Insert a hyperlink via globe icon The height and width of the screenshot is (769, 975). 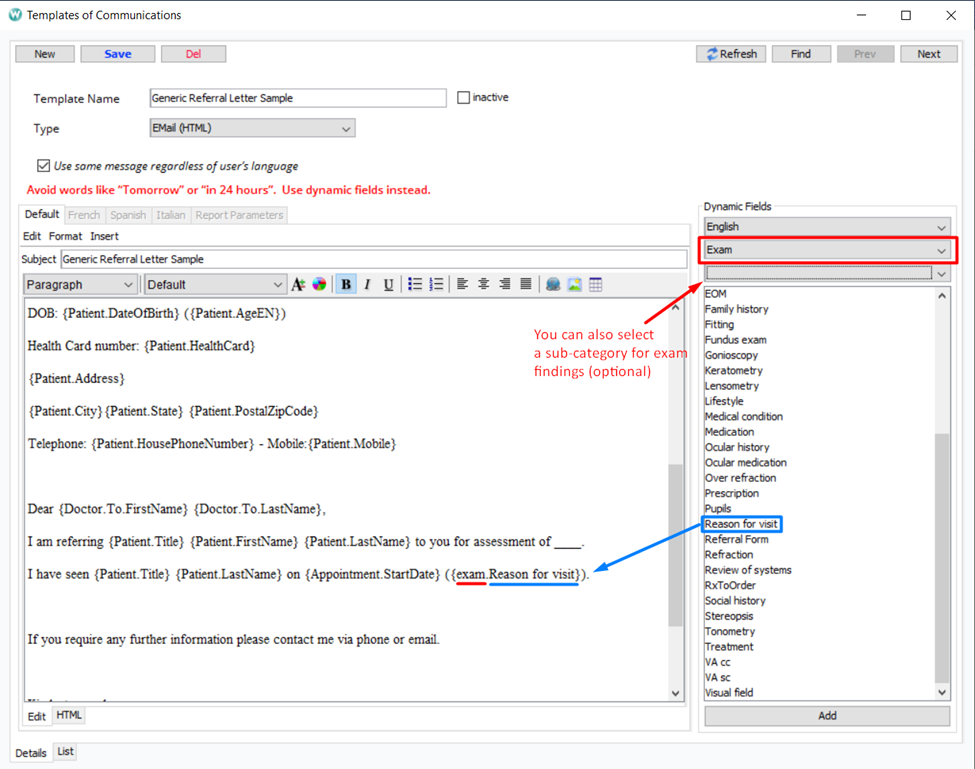pos(553,285)
